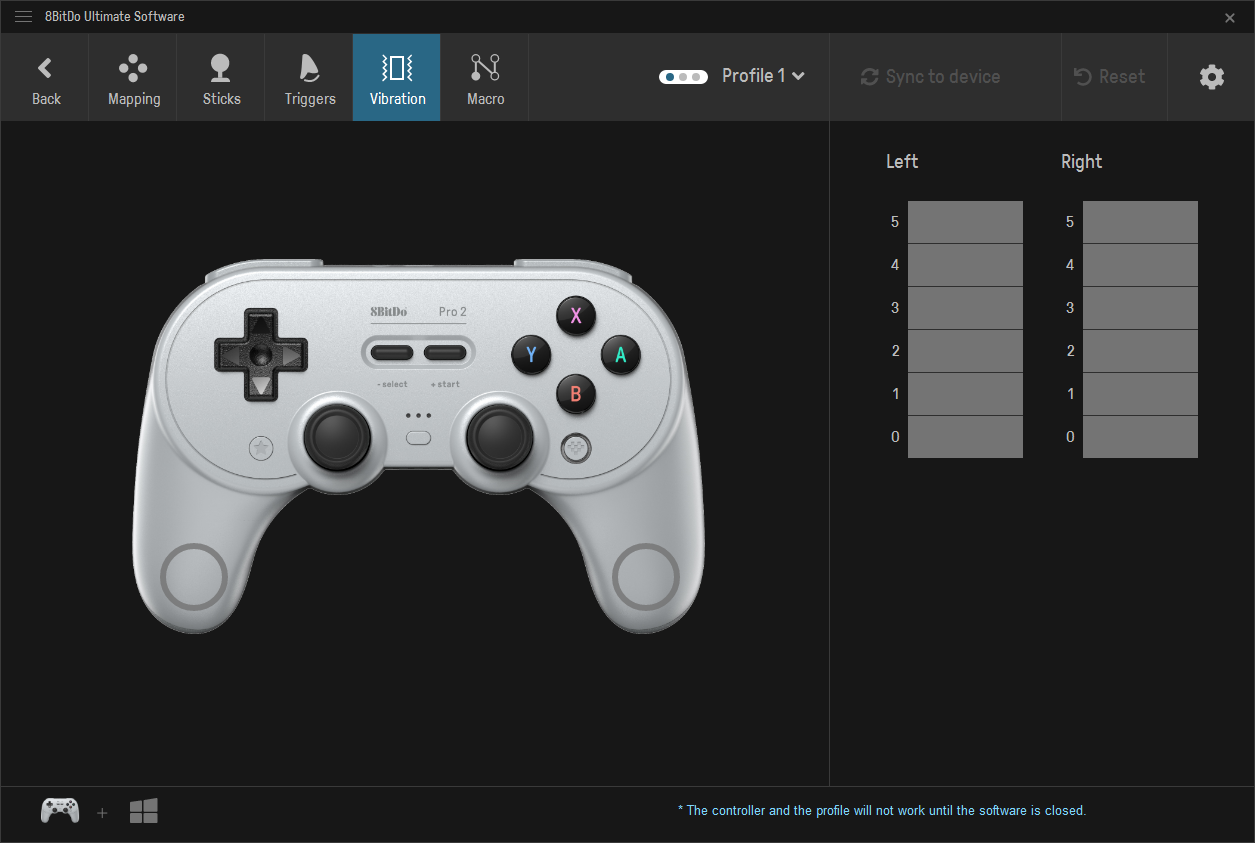Click left grip vibration motor ring
The image size is (1255, 843).
pos(193,577)
